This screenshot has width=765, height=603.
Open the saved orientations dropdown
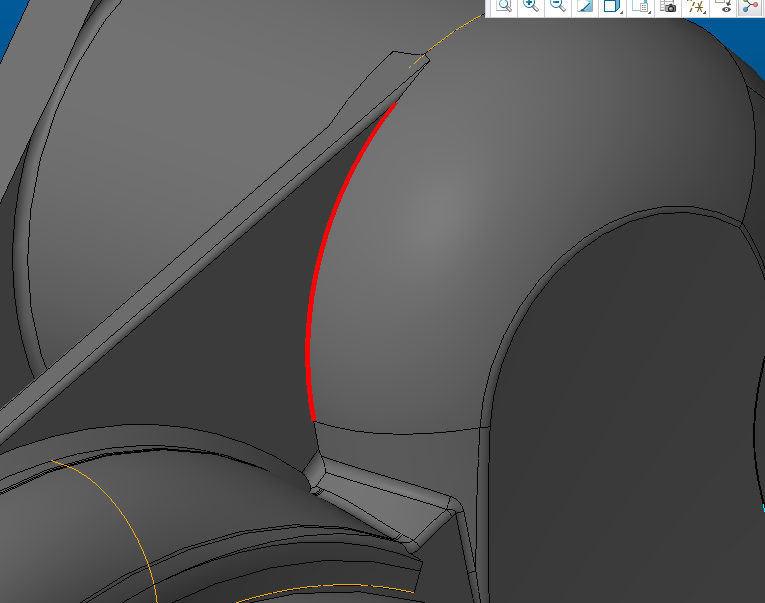tap(641, 7)
